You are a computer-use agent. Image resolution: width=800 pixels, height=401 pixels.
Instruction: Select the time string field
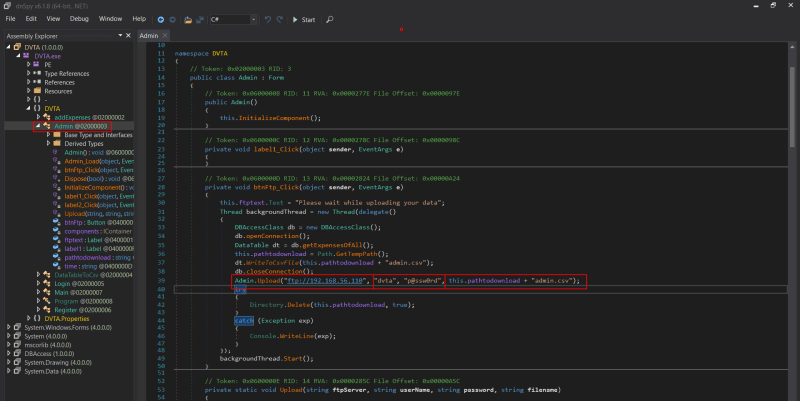(98, 266)
